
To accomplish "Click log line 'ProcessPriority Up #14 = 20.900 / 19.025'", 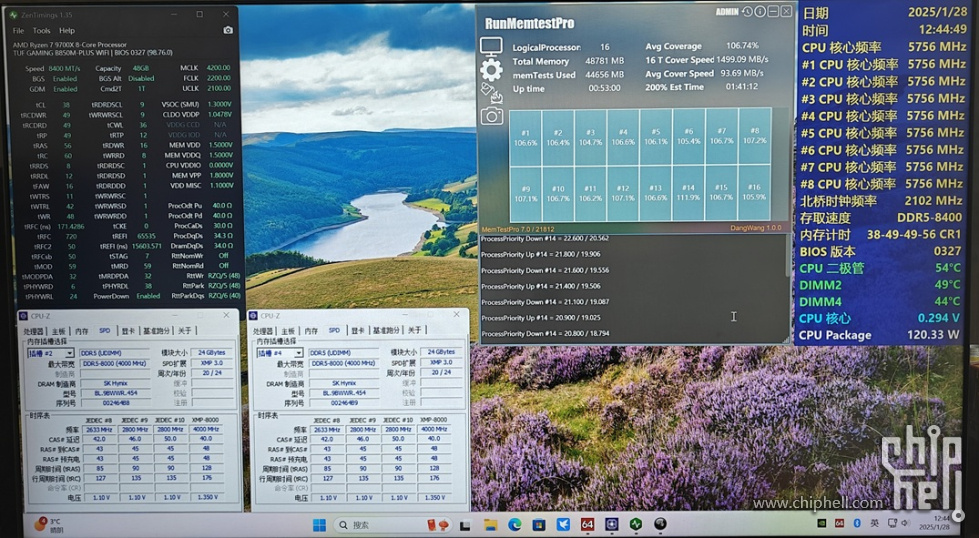I will (541, 318).
